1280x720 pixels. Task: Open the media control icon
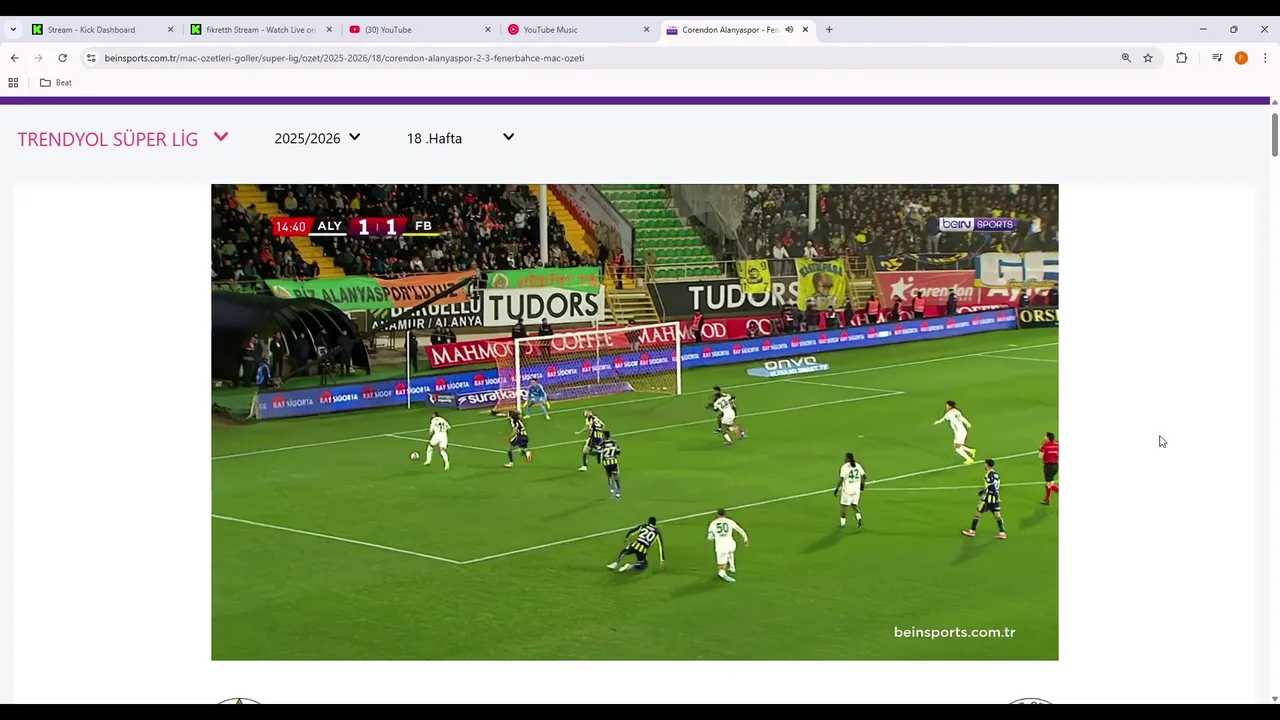click(1217, 58)
